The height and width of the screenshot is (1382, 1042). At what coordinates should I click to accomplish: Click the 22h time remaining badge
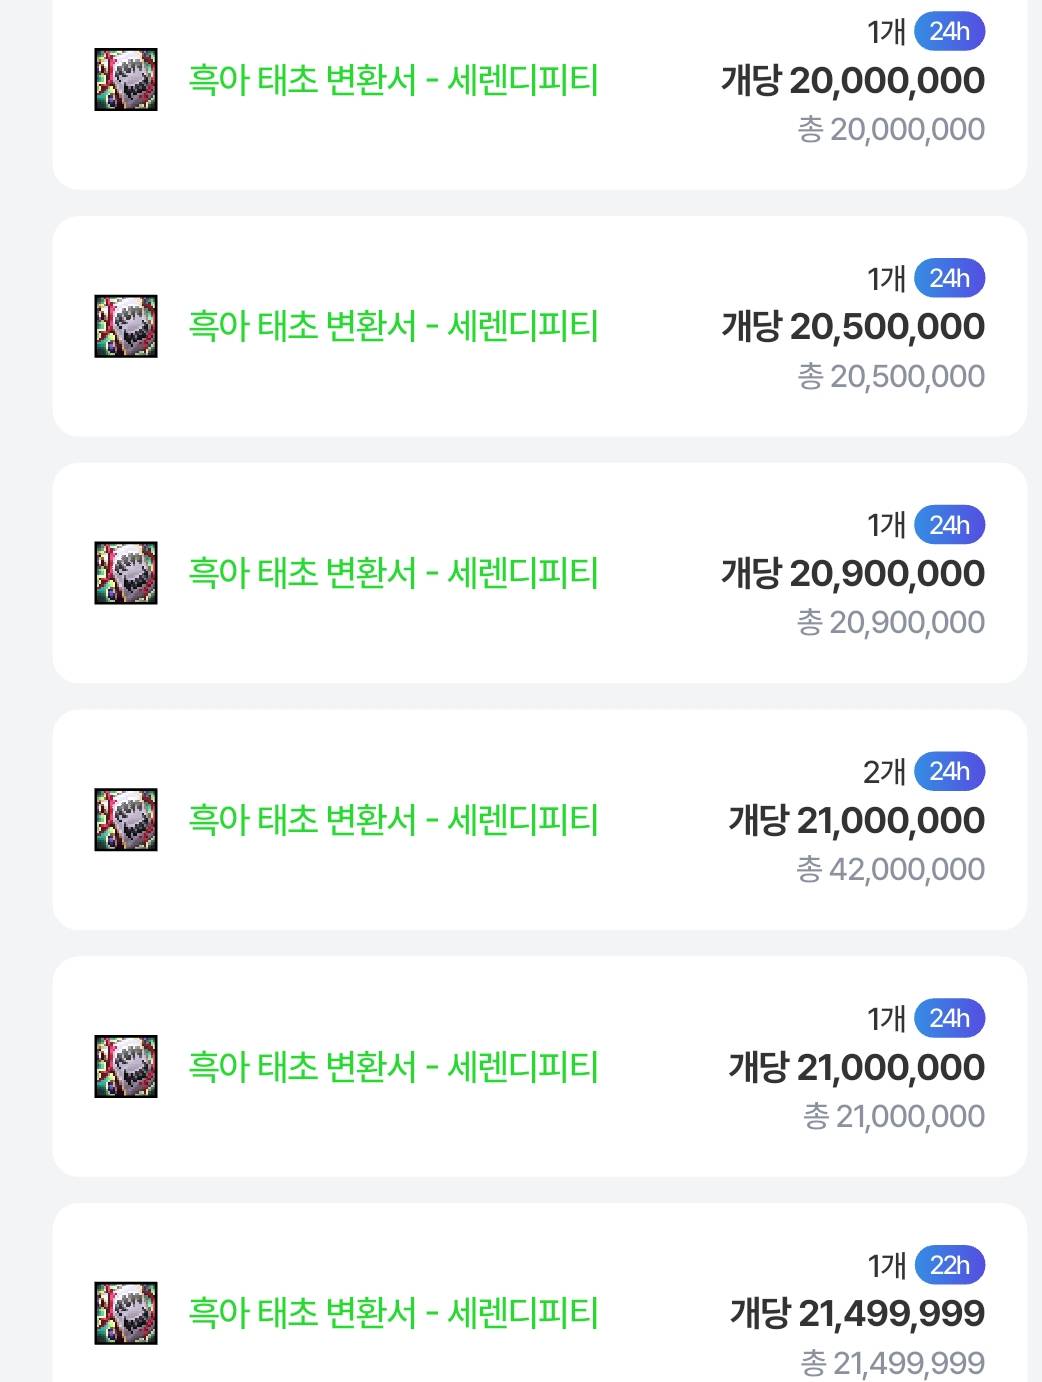click(x=949, y=1265)
